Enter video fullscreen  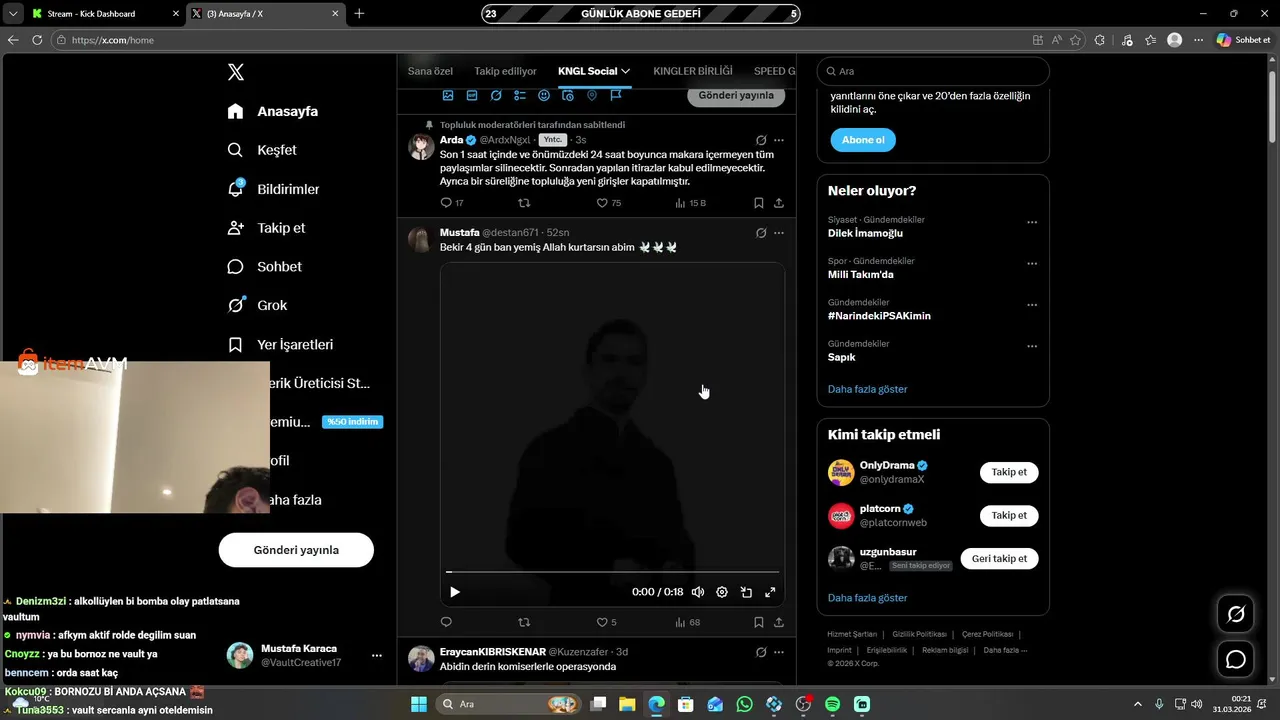pyautogui.click(x=770, y=592)
